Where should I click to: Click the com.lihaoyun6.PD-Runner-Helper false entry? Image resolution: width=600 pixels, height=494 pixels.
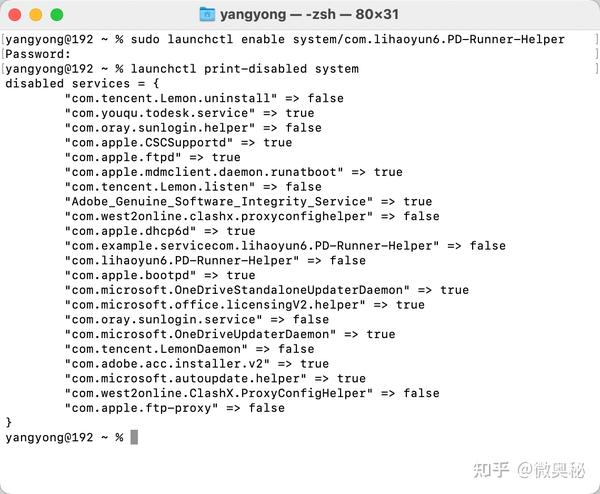(x=215, y=261)
